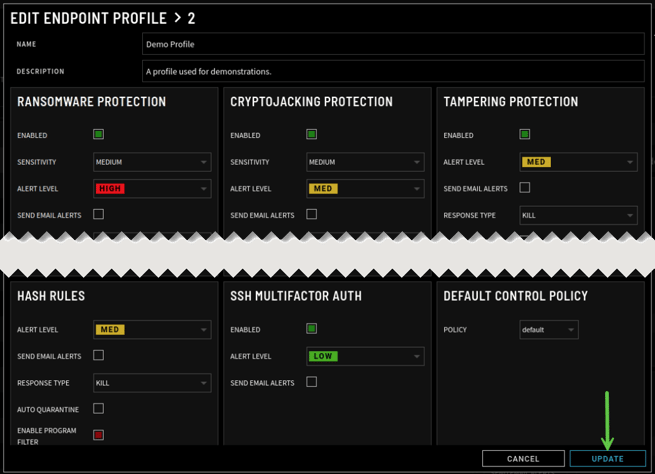The height and width of the screenshot is (474, 655).
Task: Enable Send Email Alerts for Tampering Protection
Action: (525, 188)
